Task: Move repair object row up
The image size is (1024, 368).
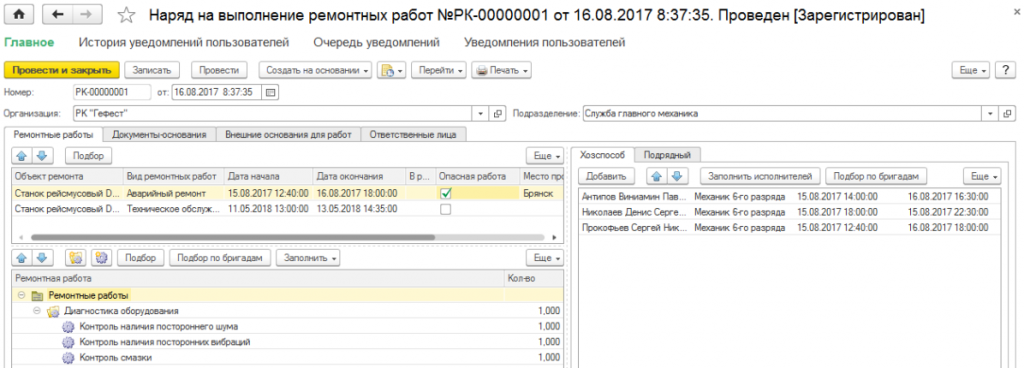Action: [x=22, y=156]
